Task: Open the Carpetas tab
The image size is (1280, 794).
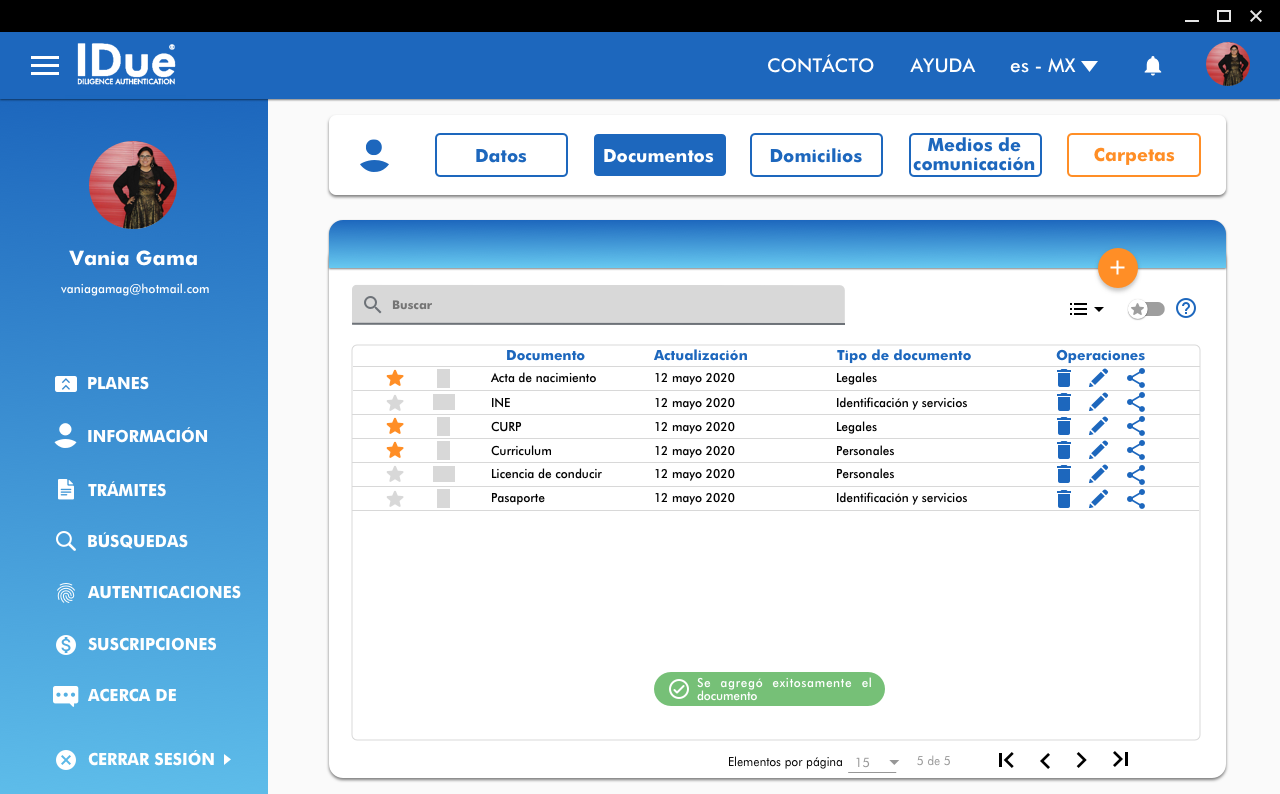Action: click(1133, 155)
